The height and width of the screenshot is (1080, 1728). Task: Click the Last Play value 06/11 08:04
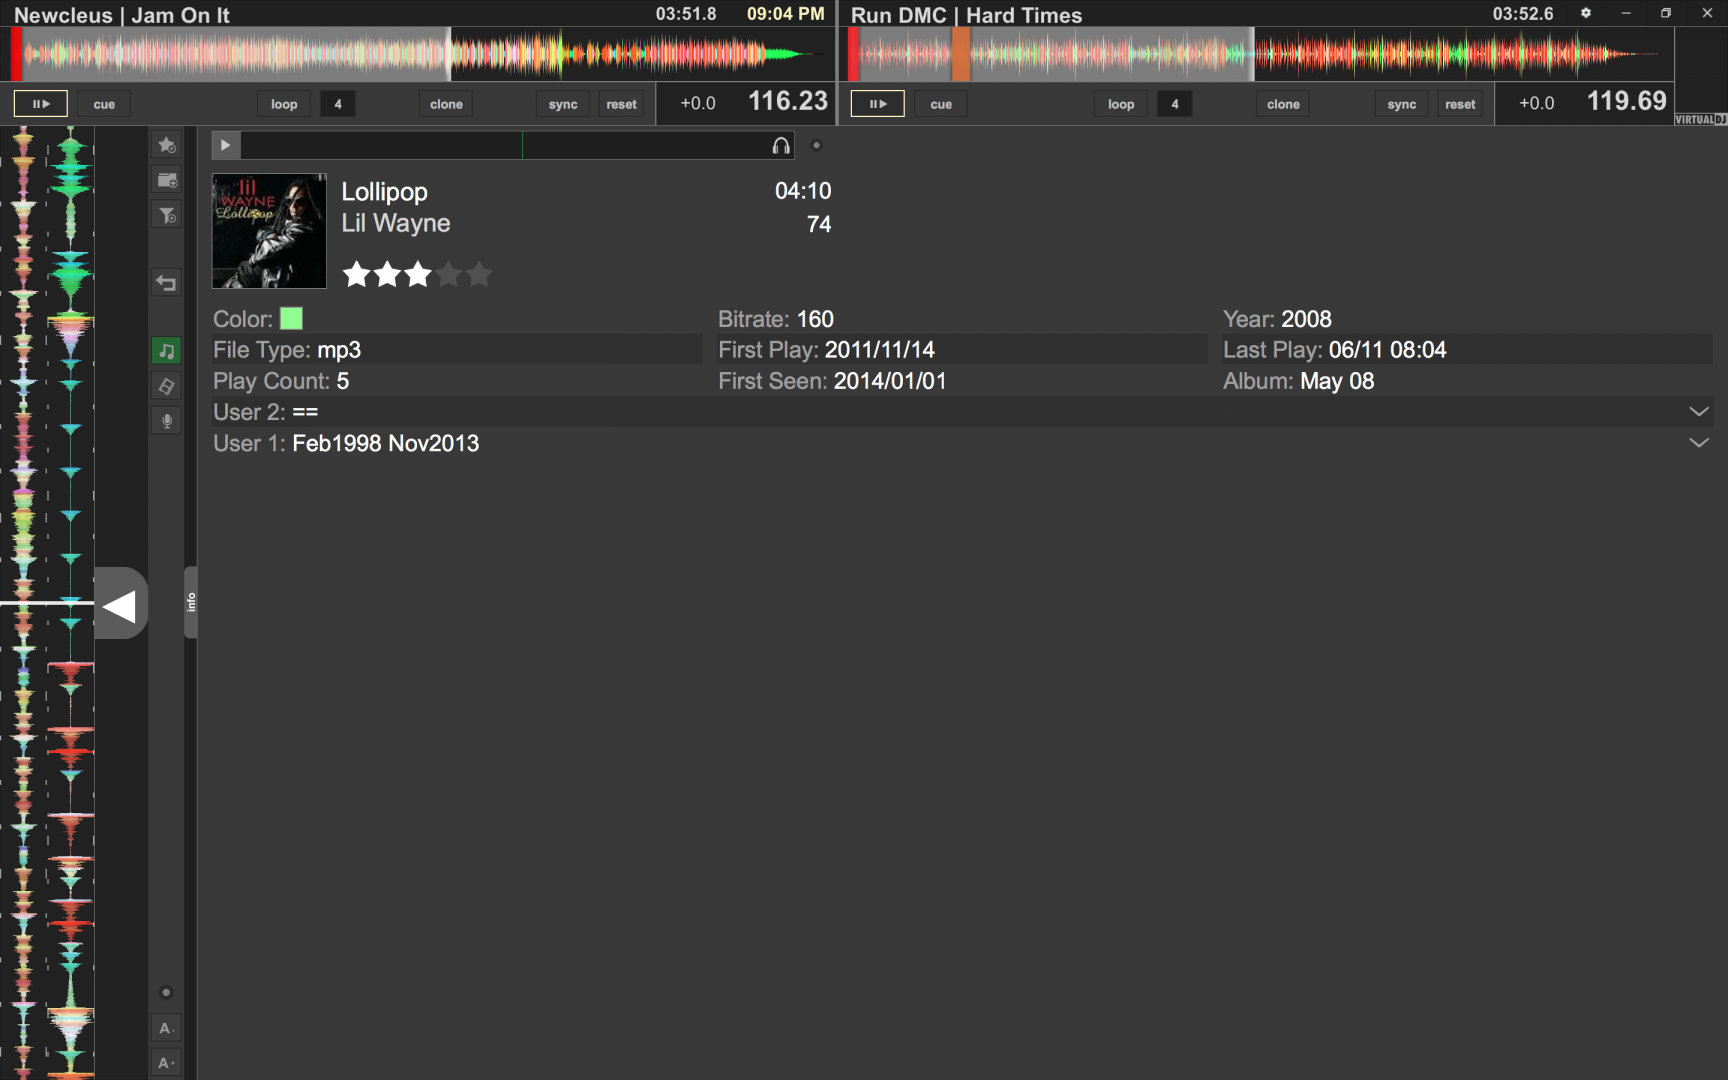click(1388, 350)
